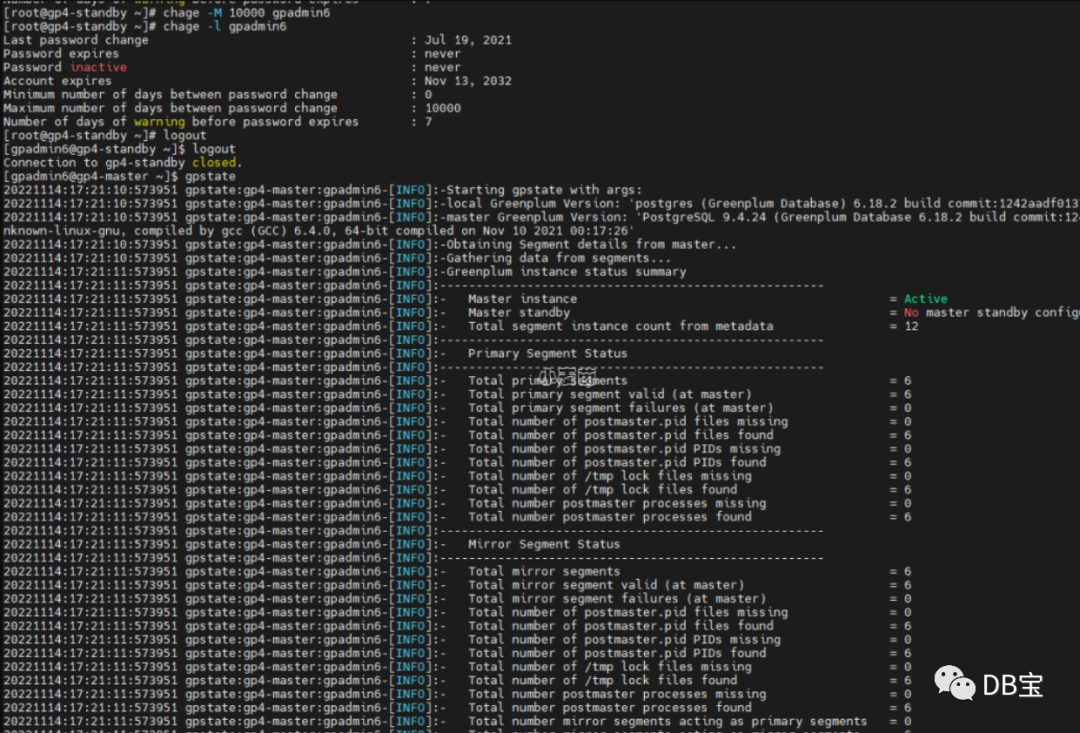Select the 'compiled by gcc (GCC) 6.4.0' text
The height and width of the screenshot is (733, 1080).
pyautogui.click(x=236, y=231)
